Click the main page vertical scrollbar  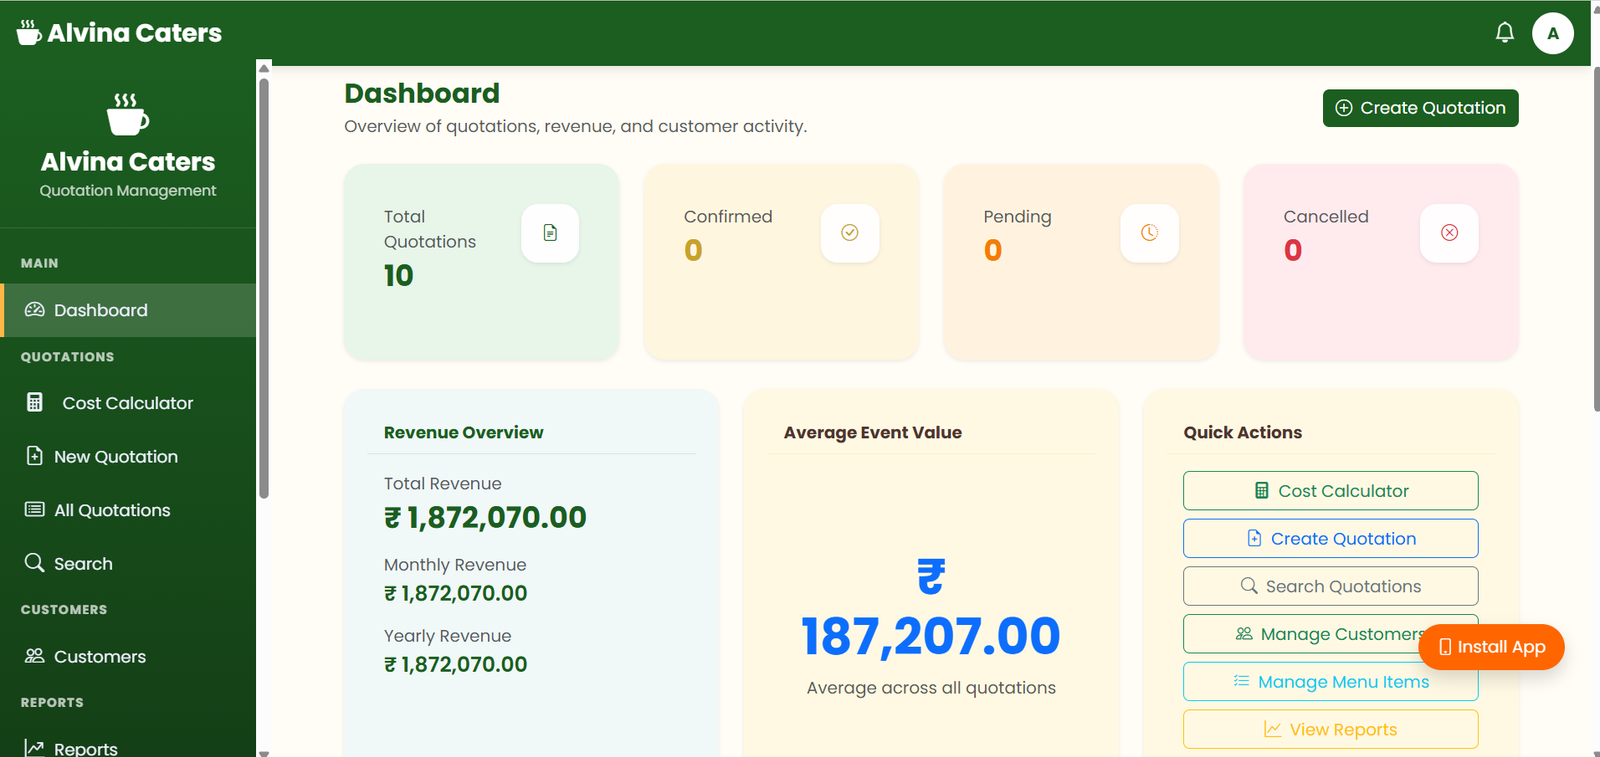(x=1596, y=239)
